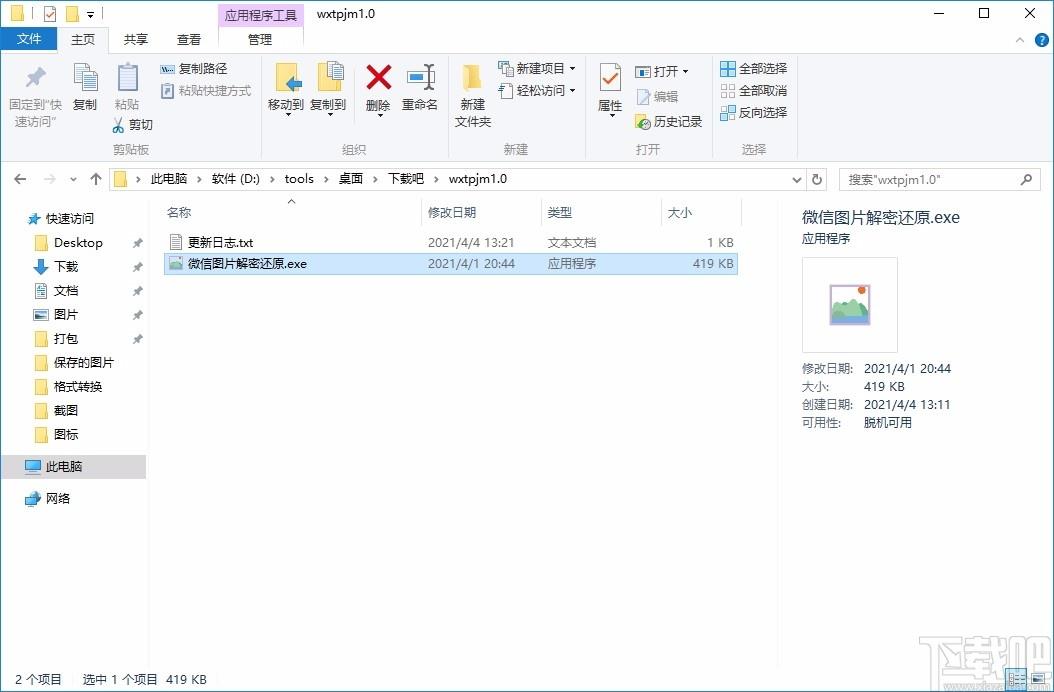Click the preview thumbnail in details pane
This screenshot has height=692, width=1054.
850,305
